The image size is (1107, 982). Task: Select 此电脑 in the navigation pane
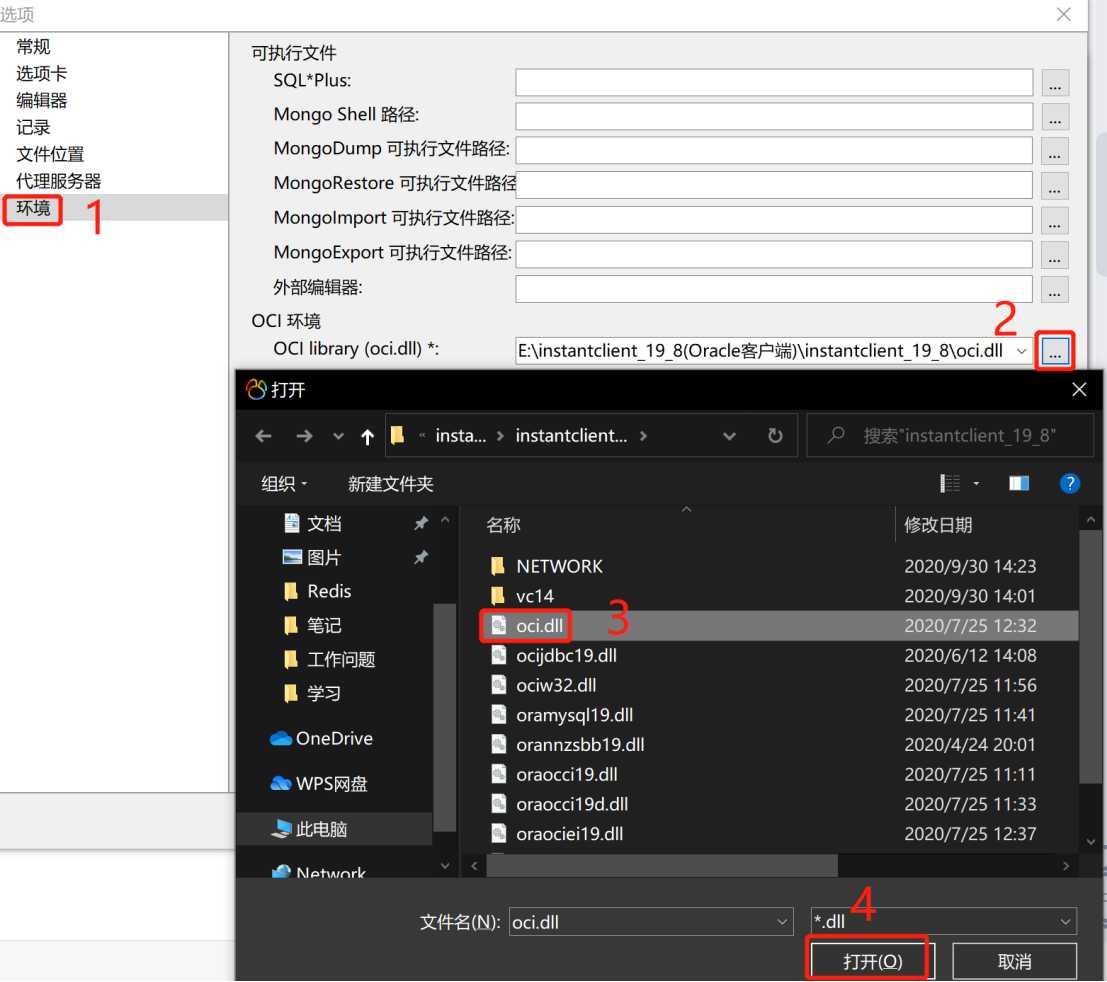click(x=321, y=829)
